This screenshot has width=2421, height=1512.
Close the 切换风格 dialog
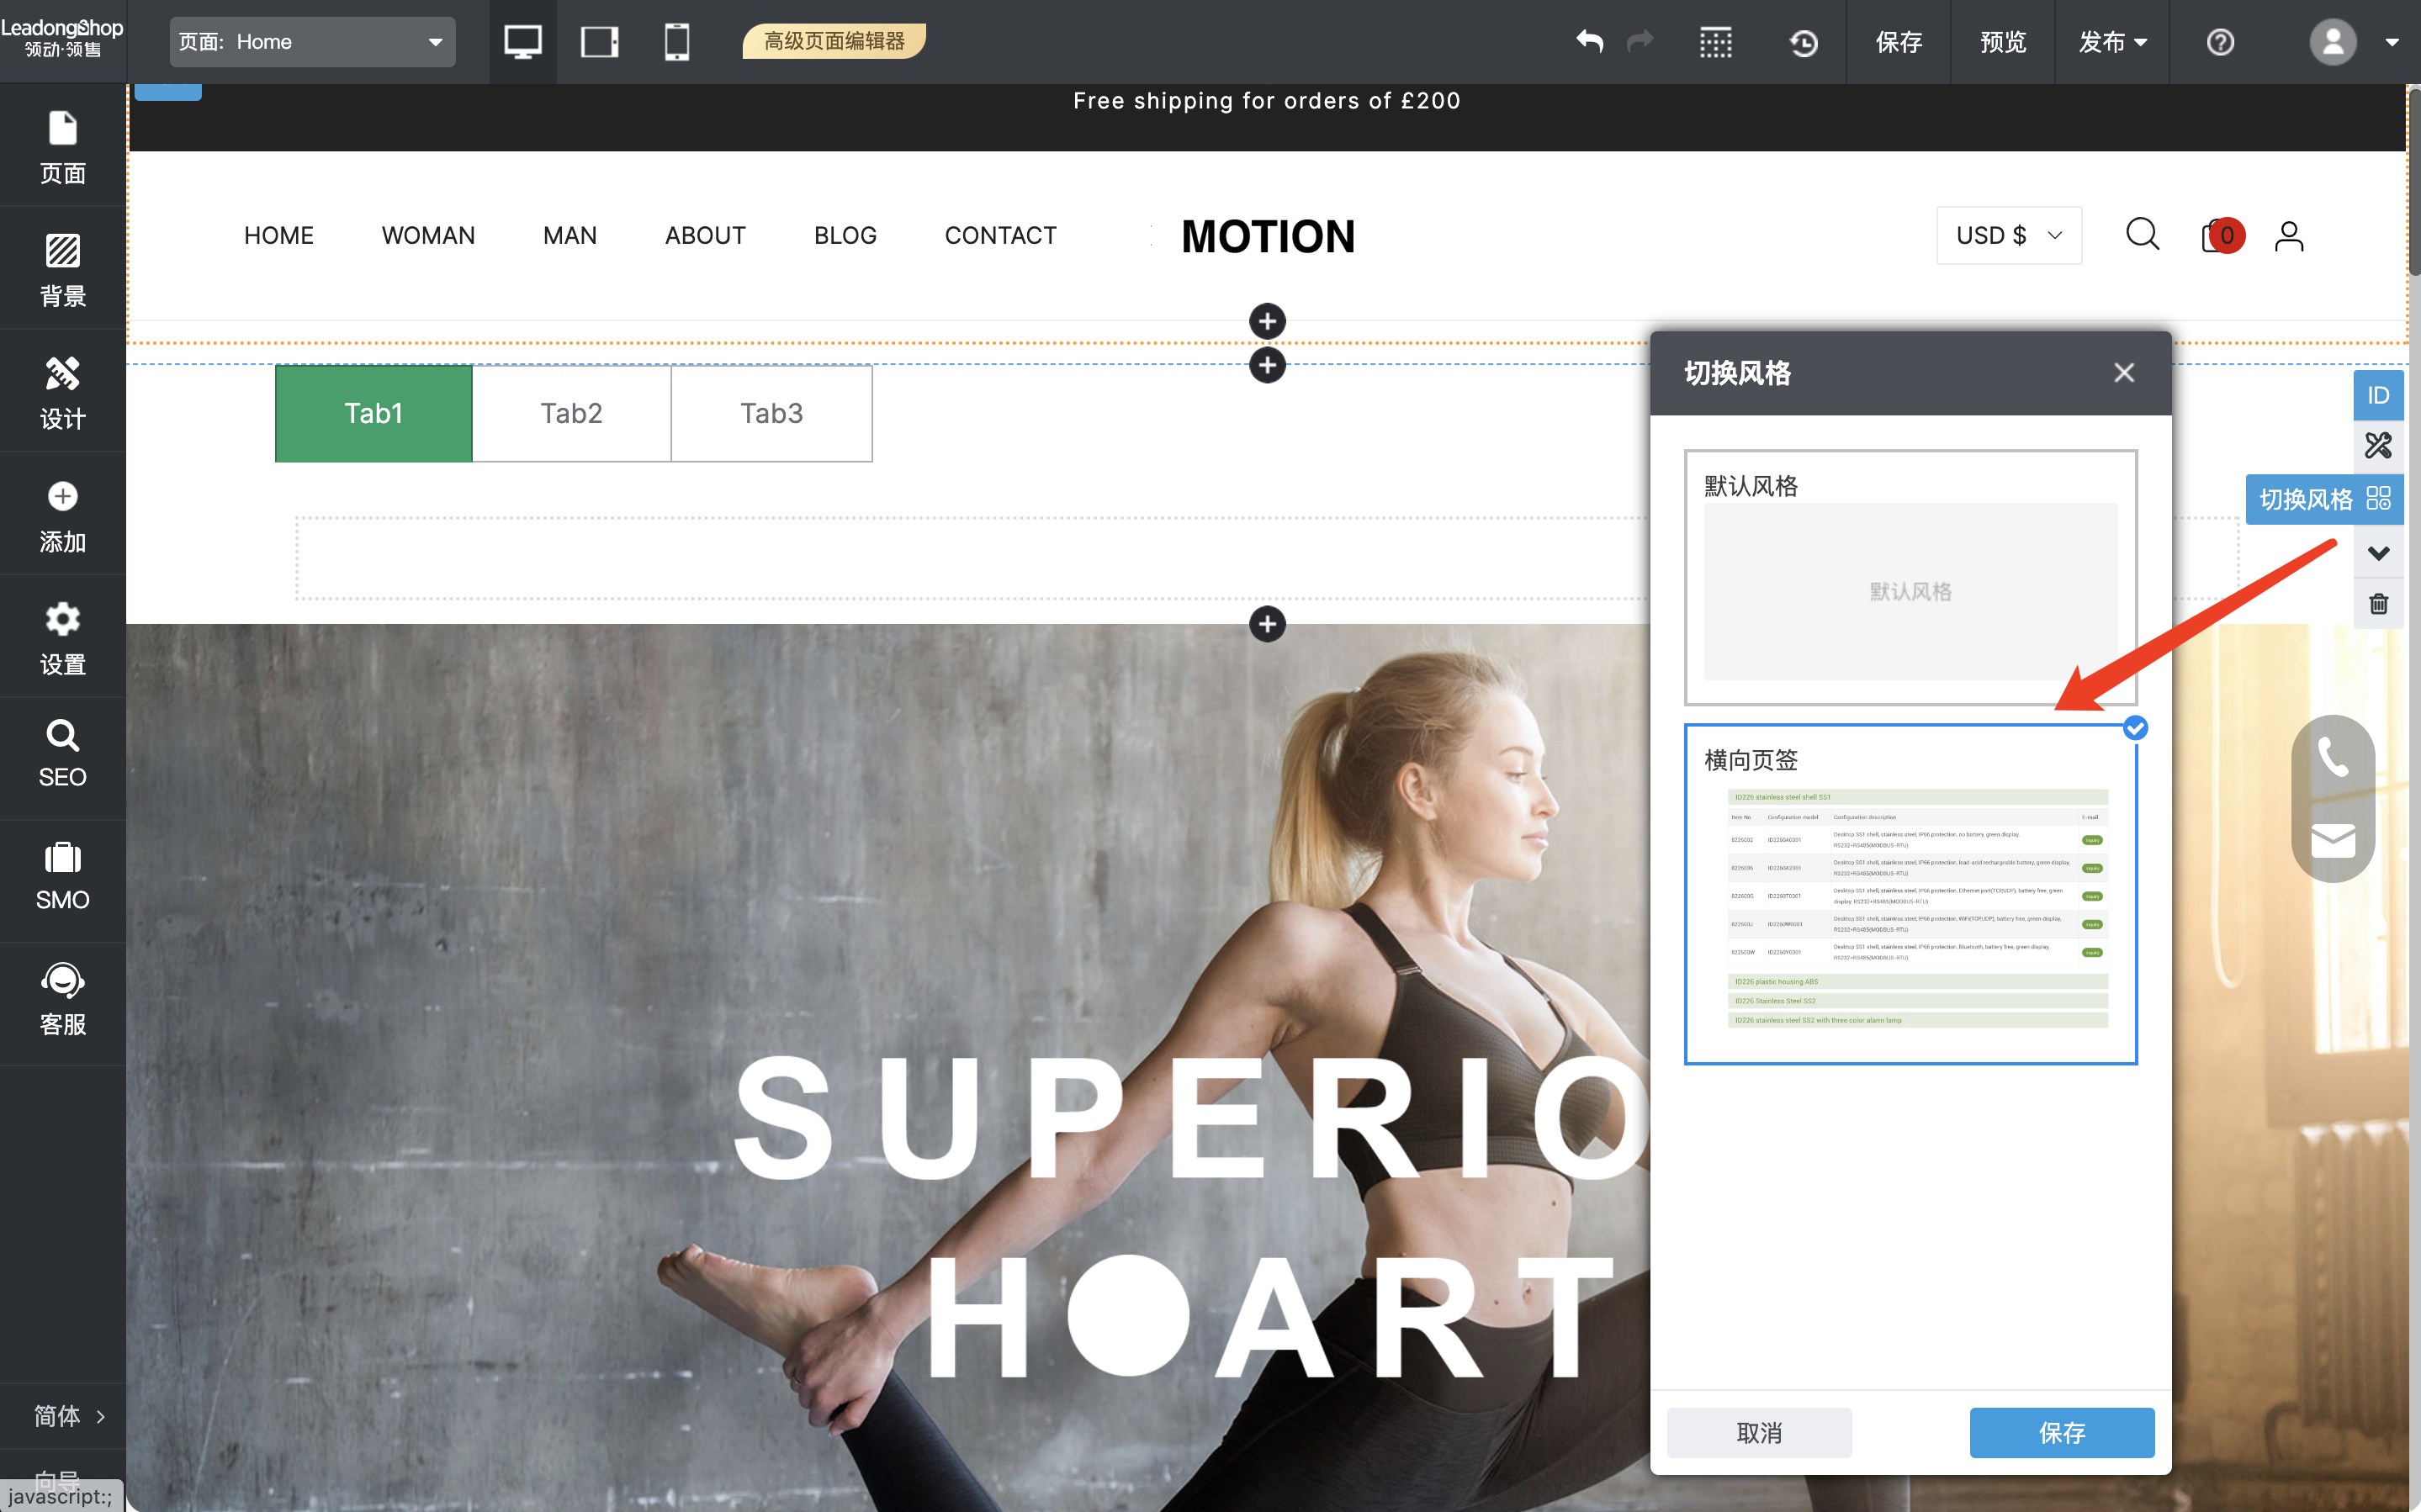pyautogui.click(x=2124, y=373)
